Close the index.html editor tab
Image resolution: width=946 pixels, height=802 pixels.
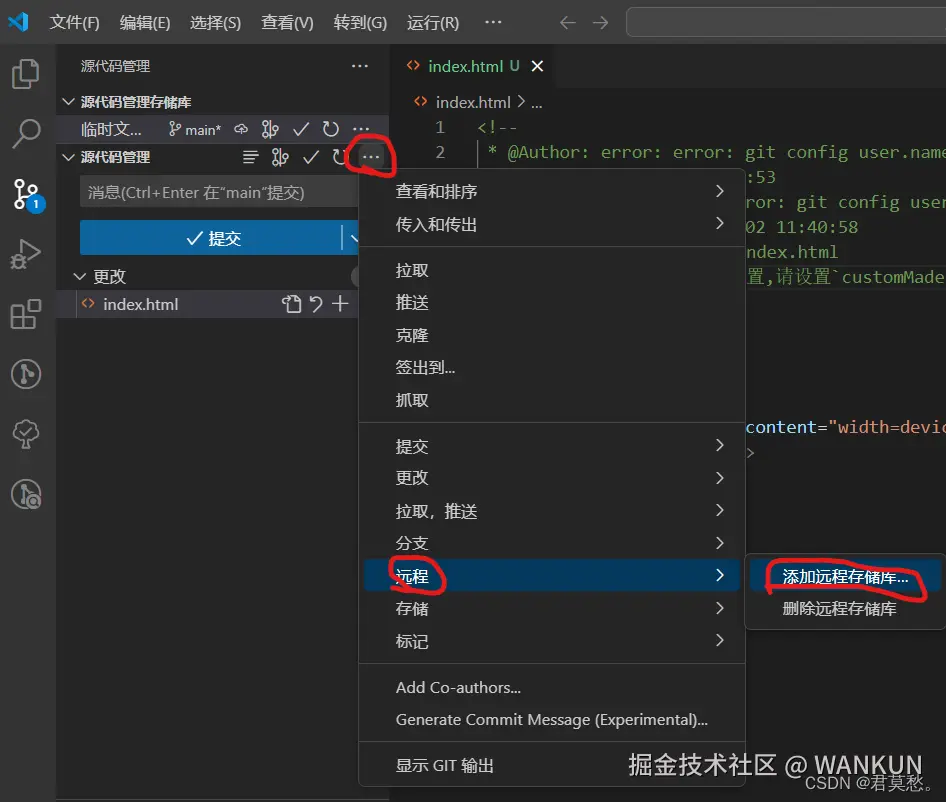[x=537, y=66]
